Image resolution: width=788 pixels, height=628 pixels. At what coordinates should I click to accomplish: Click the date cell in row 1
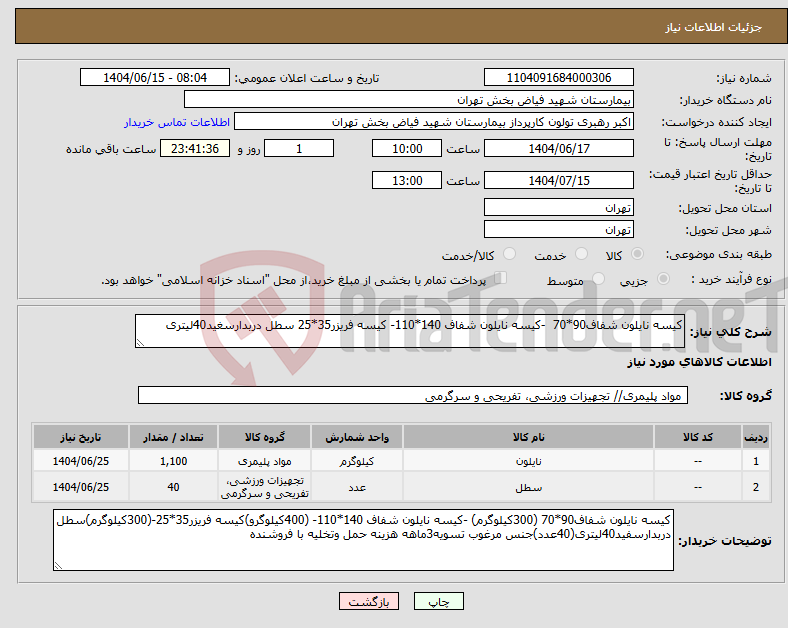[x=80, y=461]
